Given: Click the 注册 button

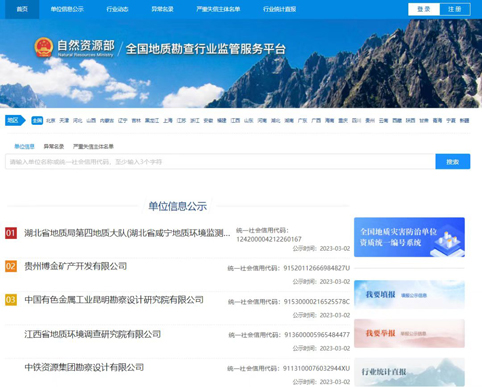Looking at the screenshot, I should coord(455,9).
